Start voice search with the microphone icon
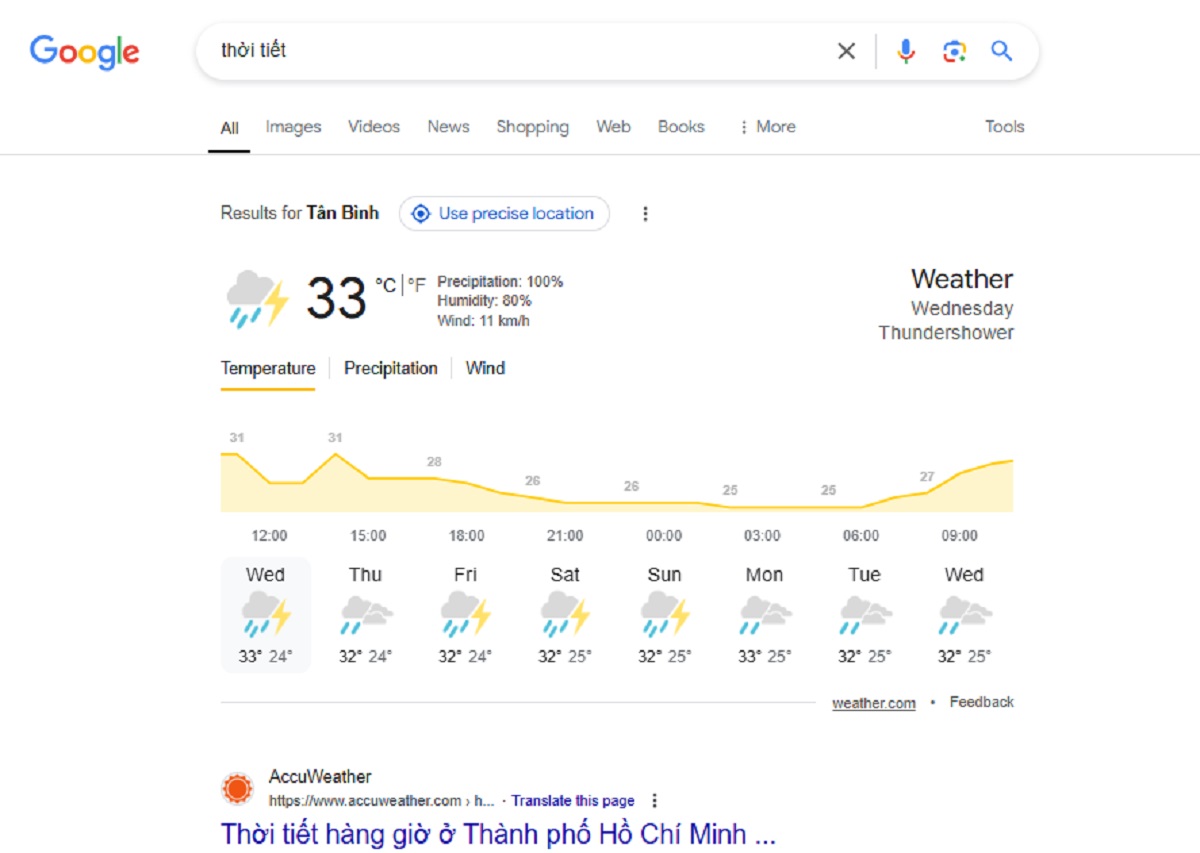This screenshot has width=1200, height=853. [906, 51]
